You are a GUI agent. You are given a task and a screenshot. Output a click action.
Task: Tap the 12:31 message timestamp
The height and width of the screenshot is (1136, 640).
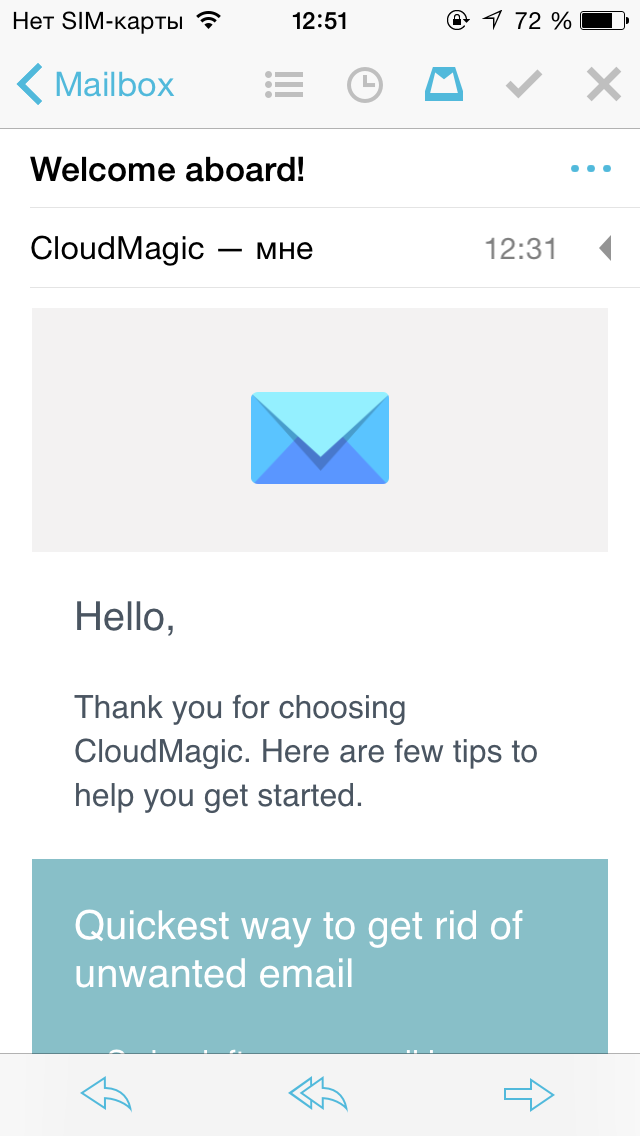tap(520, 249)
